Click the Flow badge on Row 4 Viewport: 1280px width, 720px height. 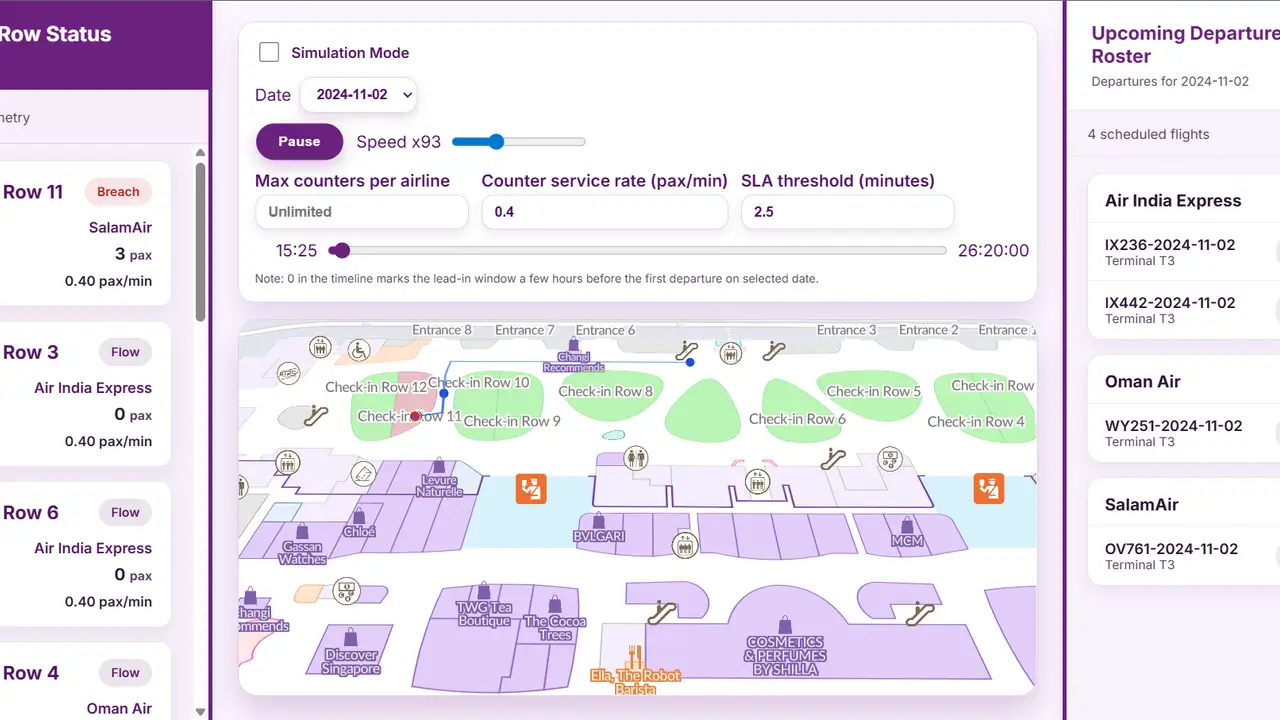coord(125,672)
